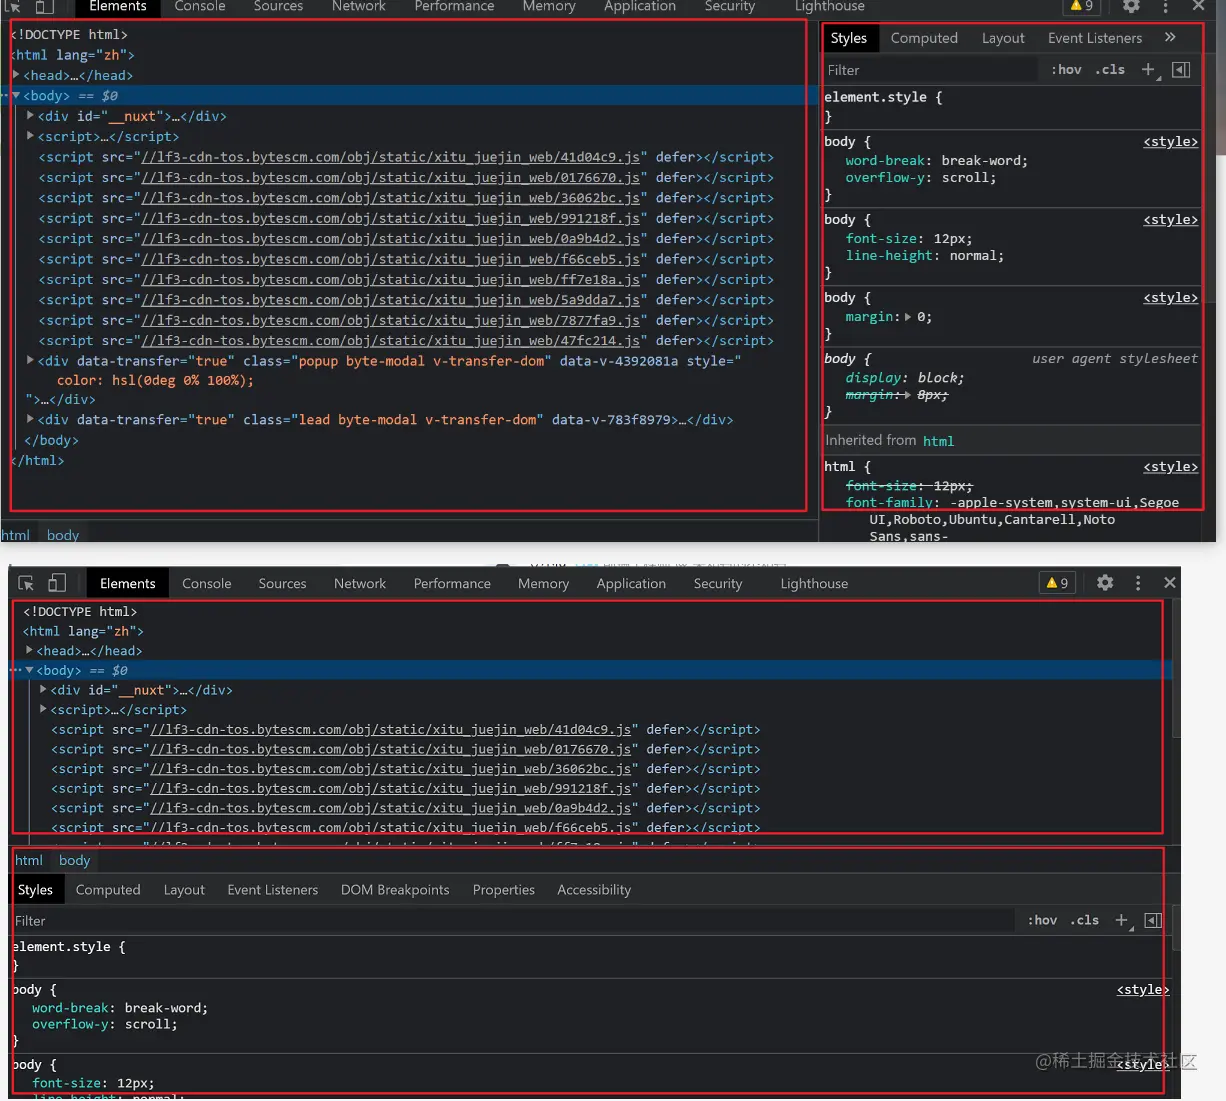This screenshot has width=1226, height=1101.
Task: Collapse body node in bottom DOM tree
Action: pyautogui.click(x=29, y=670)
